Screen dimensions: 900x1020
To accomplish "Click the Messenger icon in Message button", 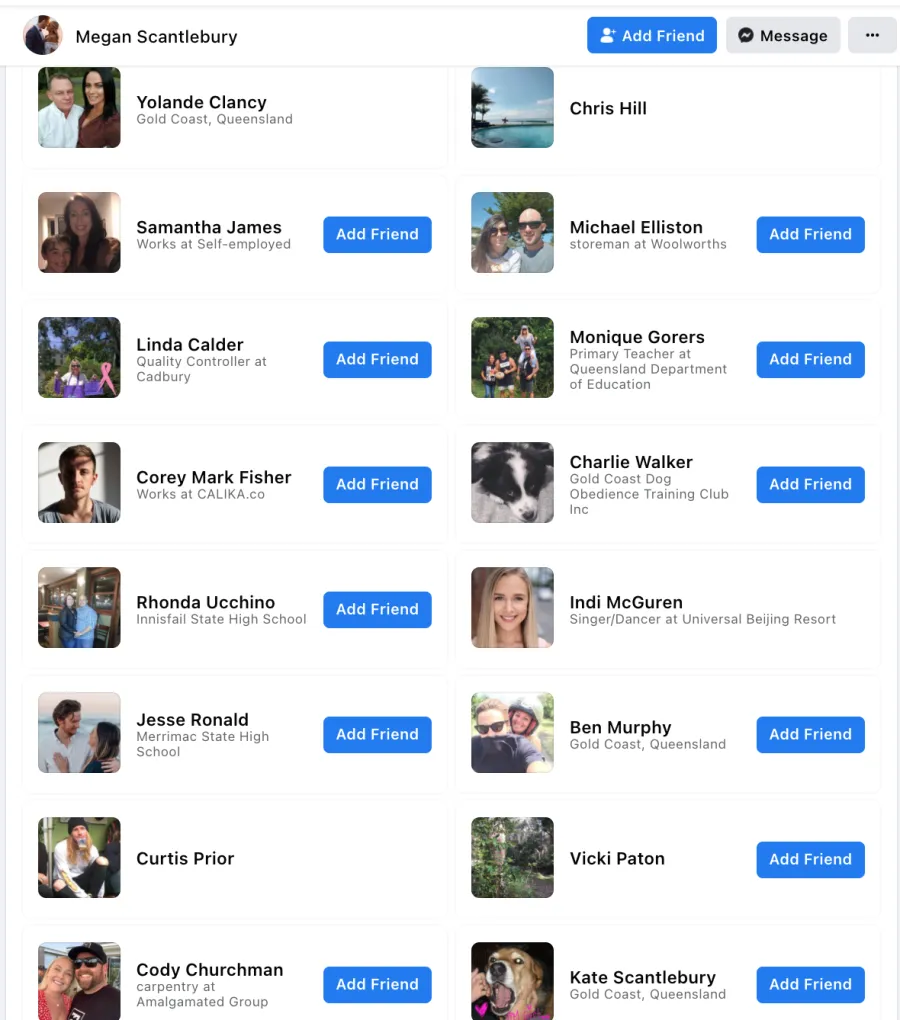I will [746, 35].
